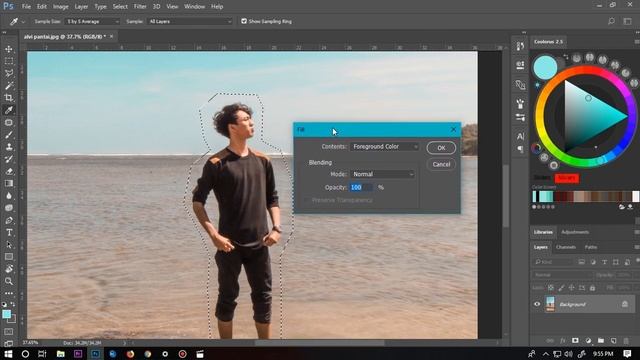Image resolution: width=640 pixels, height=360 pixels.
Task: Open Firefox from the Windows taskbar
Action: tap(130, 354)
